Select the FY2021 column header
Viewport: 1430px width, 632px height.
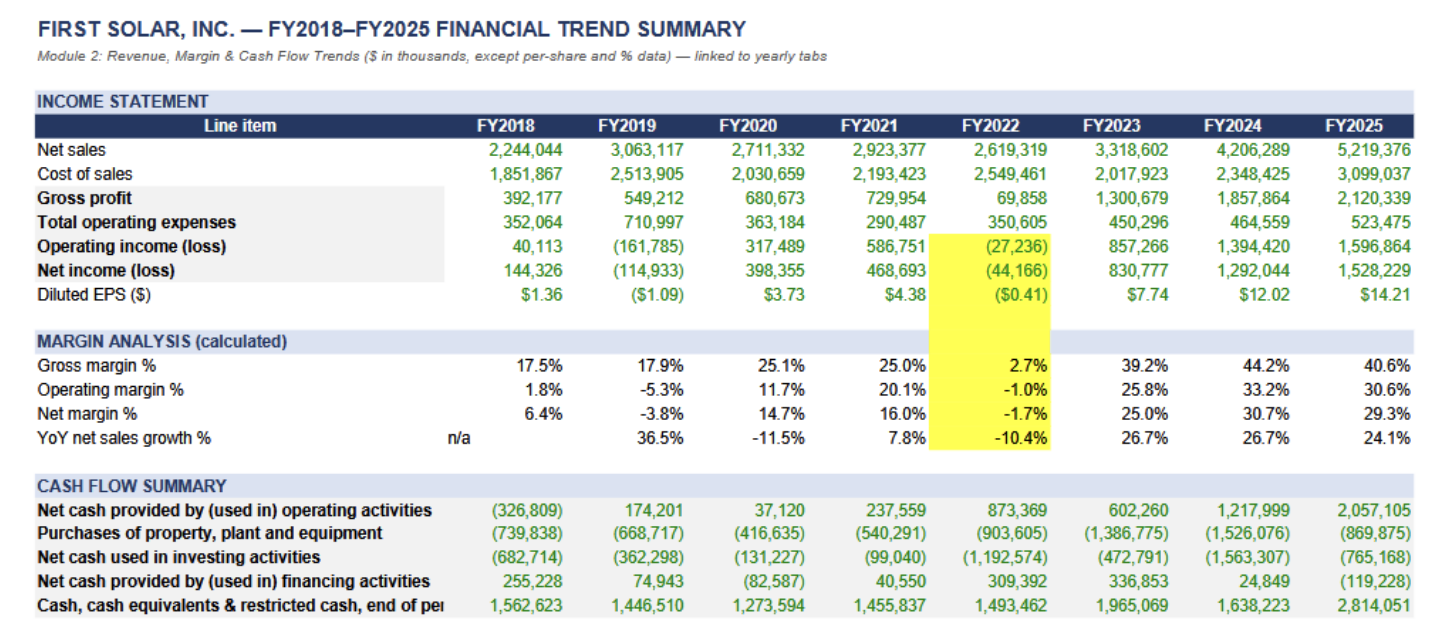click(x=869, y=126)
